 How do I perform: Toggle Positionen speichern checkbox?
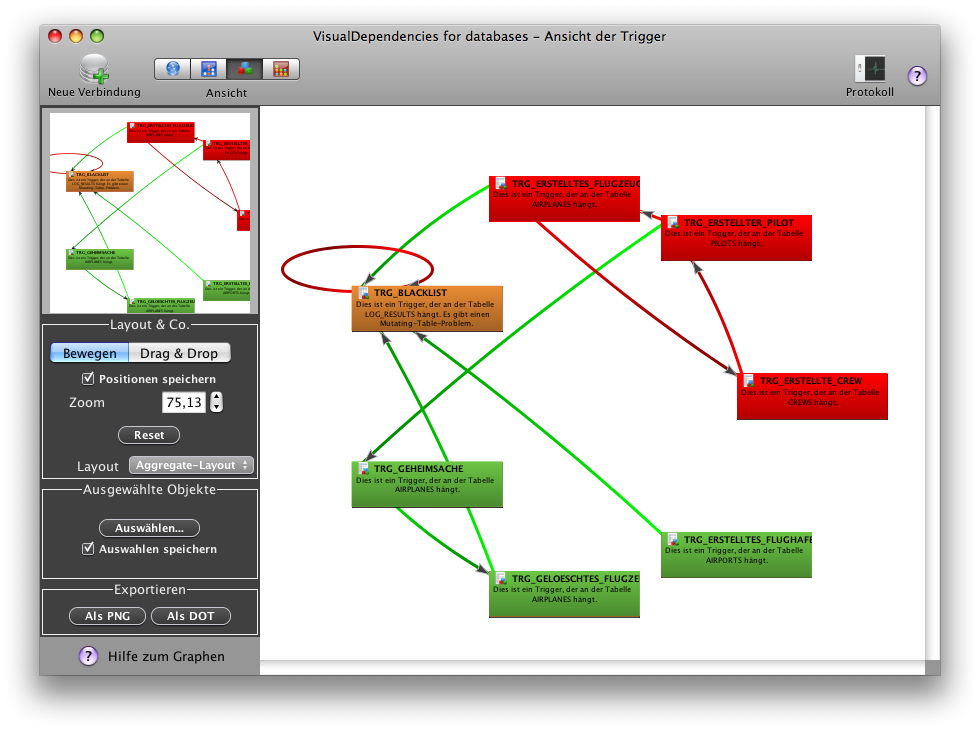click(x=89, y=379)
